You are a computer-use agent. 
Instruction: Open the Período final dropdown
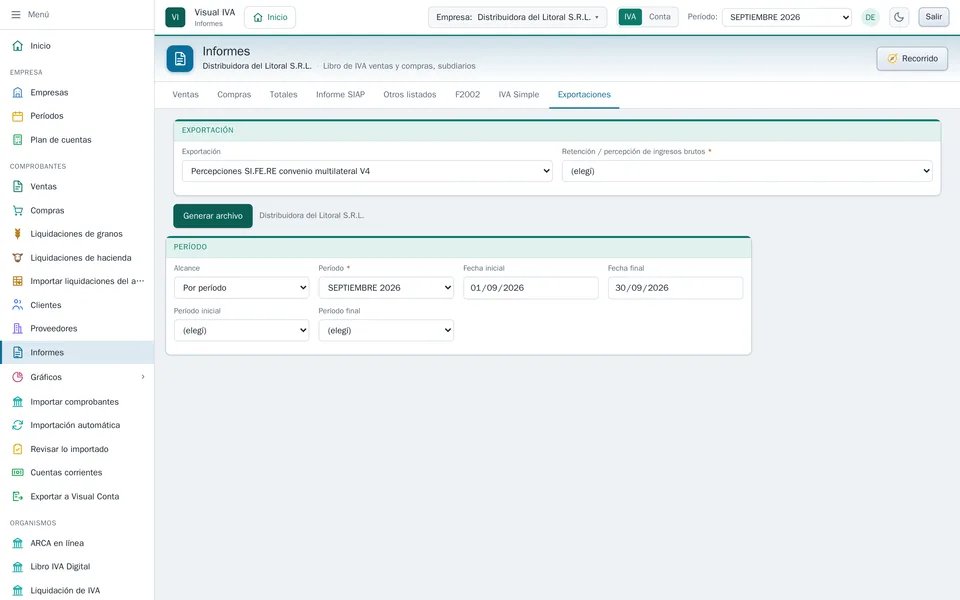point(386,331)
